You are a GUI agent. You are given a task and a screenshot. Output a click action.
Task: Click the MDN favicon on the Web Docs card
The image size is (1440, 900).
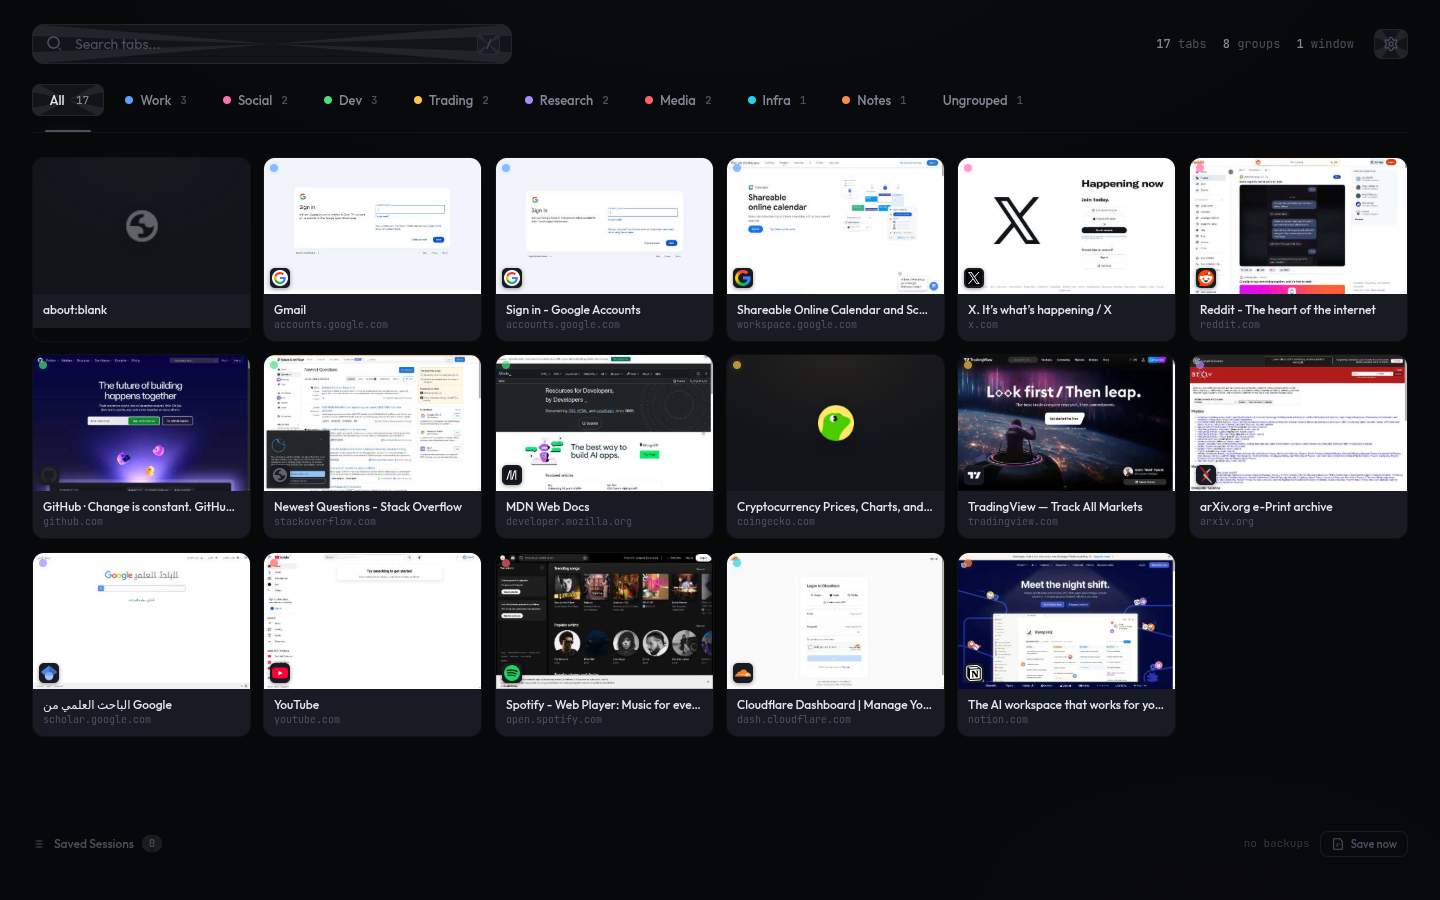click(x=512, y=475)
